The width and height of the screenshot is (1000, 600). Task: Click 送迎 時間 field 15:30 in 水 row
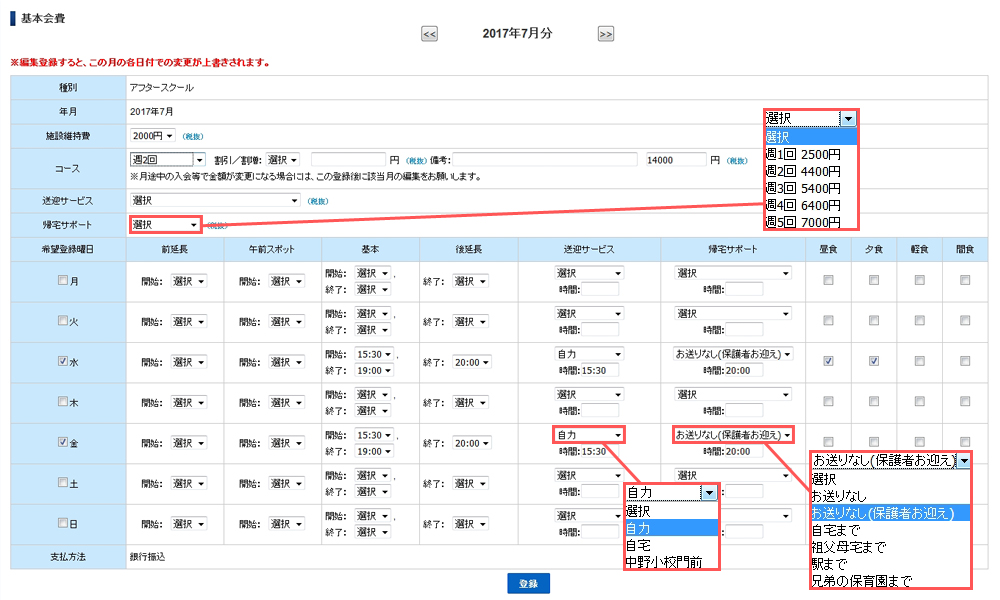(600, 370)
